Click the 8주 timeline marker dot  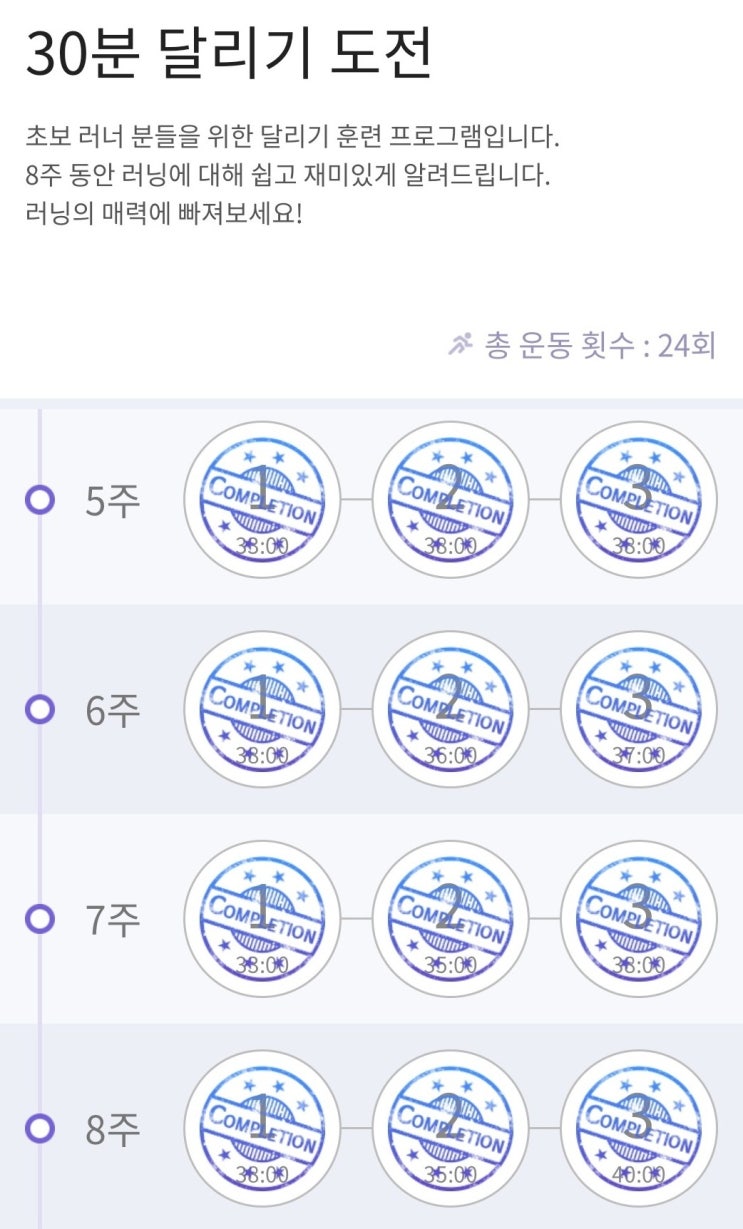pyautogui.click(x=39, y=1128)
